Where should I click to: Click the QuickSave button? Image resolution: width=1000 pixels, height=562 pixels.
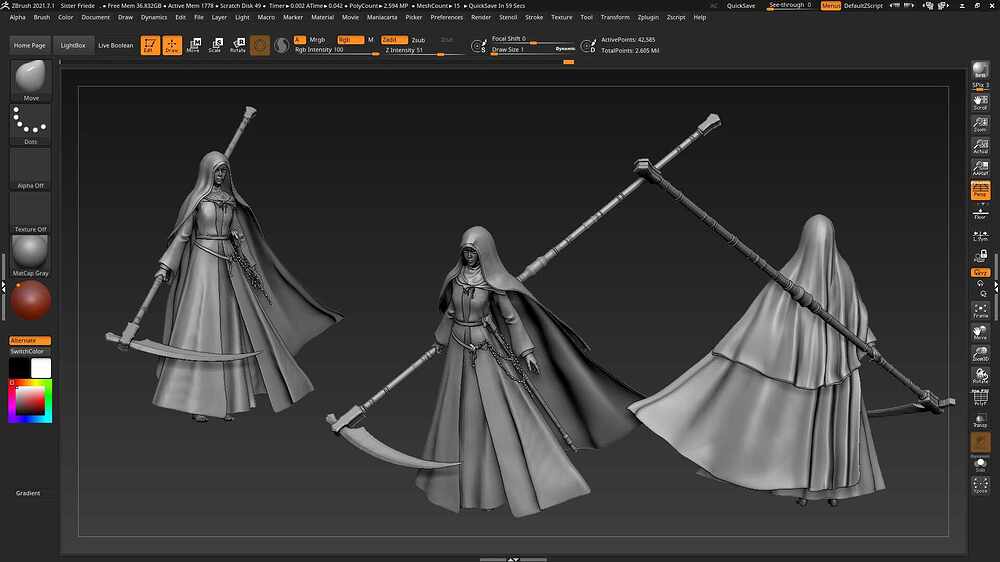click(x=740, y=6)
